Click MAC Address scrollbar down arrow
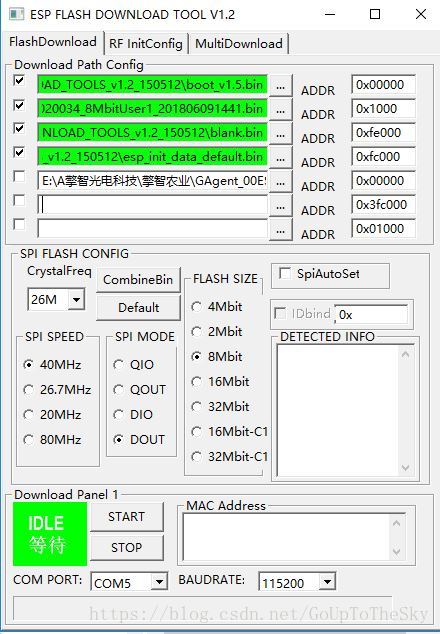Image resolution: width=440 pixels, height=634 pixels. pyautogui.click(x=397, y=552)
